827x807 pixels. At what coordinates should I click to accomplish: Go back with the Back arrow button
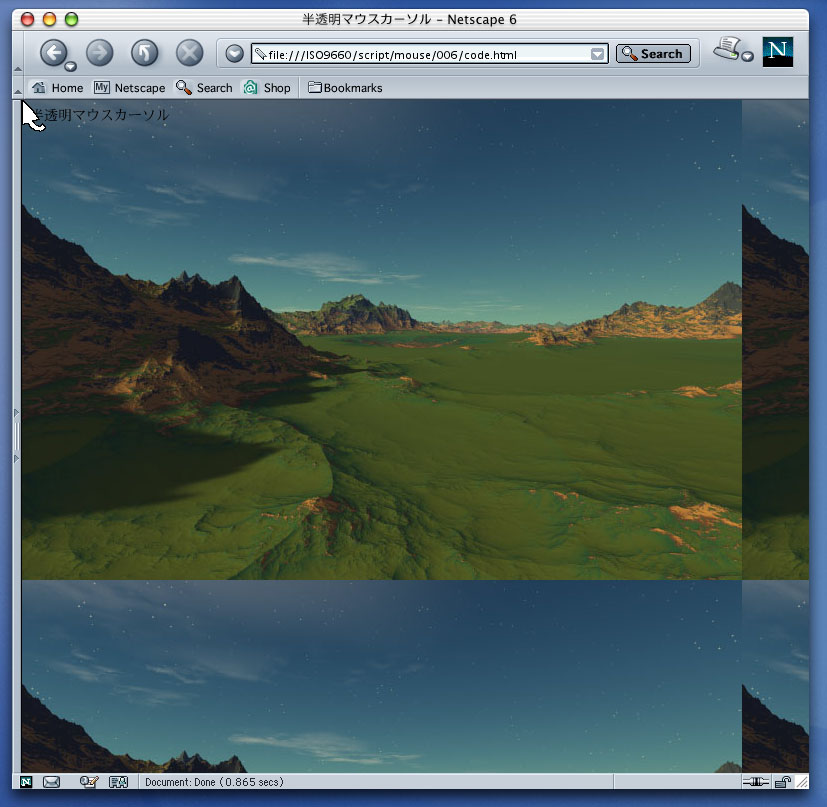pos(53,52)
